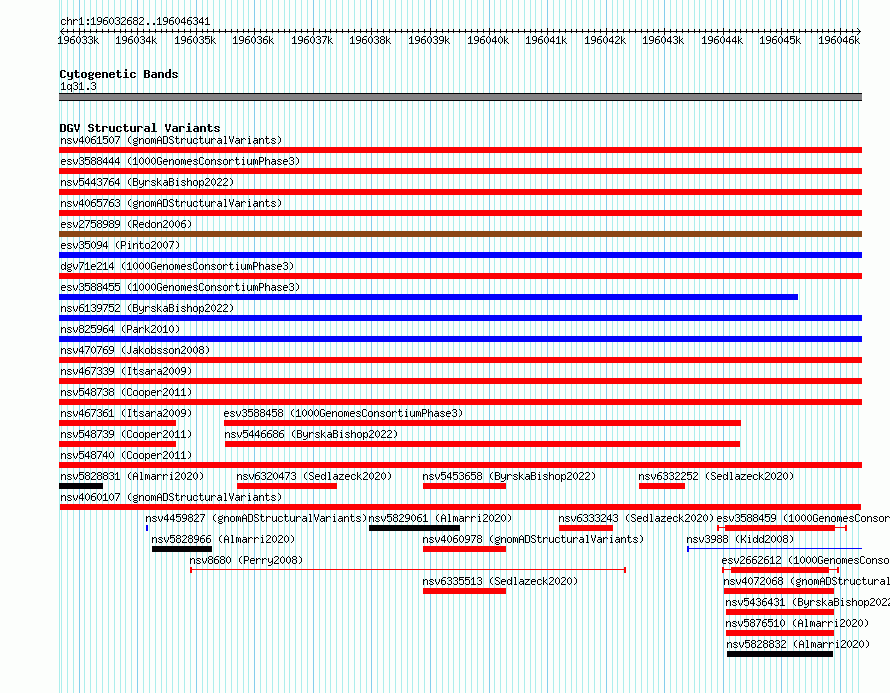Open nsv8680 Perry2008 label

click(246, 560)
